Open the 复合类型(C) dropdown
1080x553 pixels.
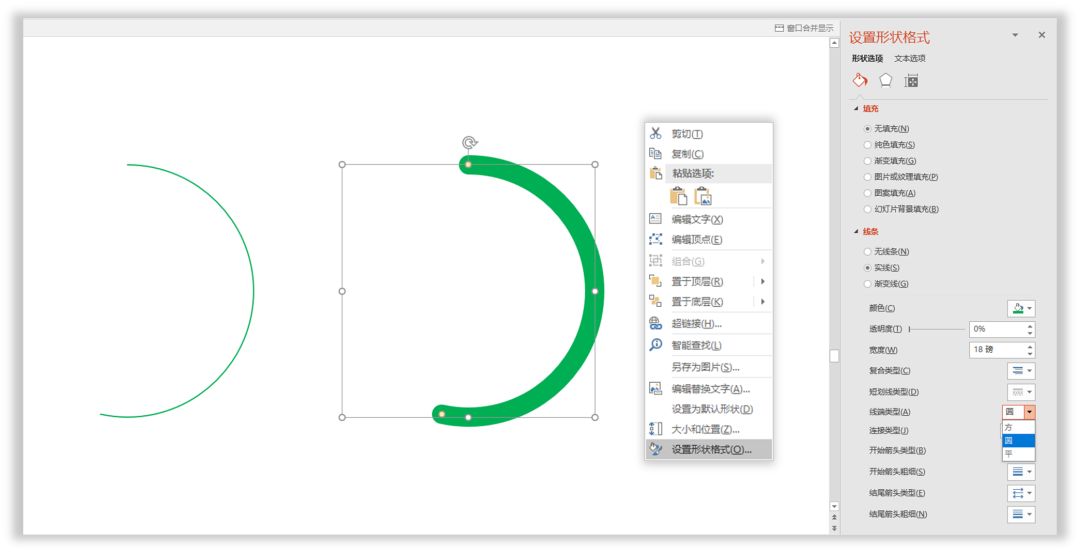pos(1021,371)
